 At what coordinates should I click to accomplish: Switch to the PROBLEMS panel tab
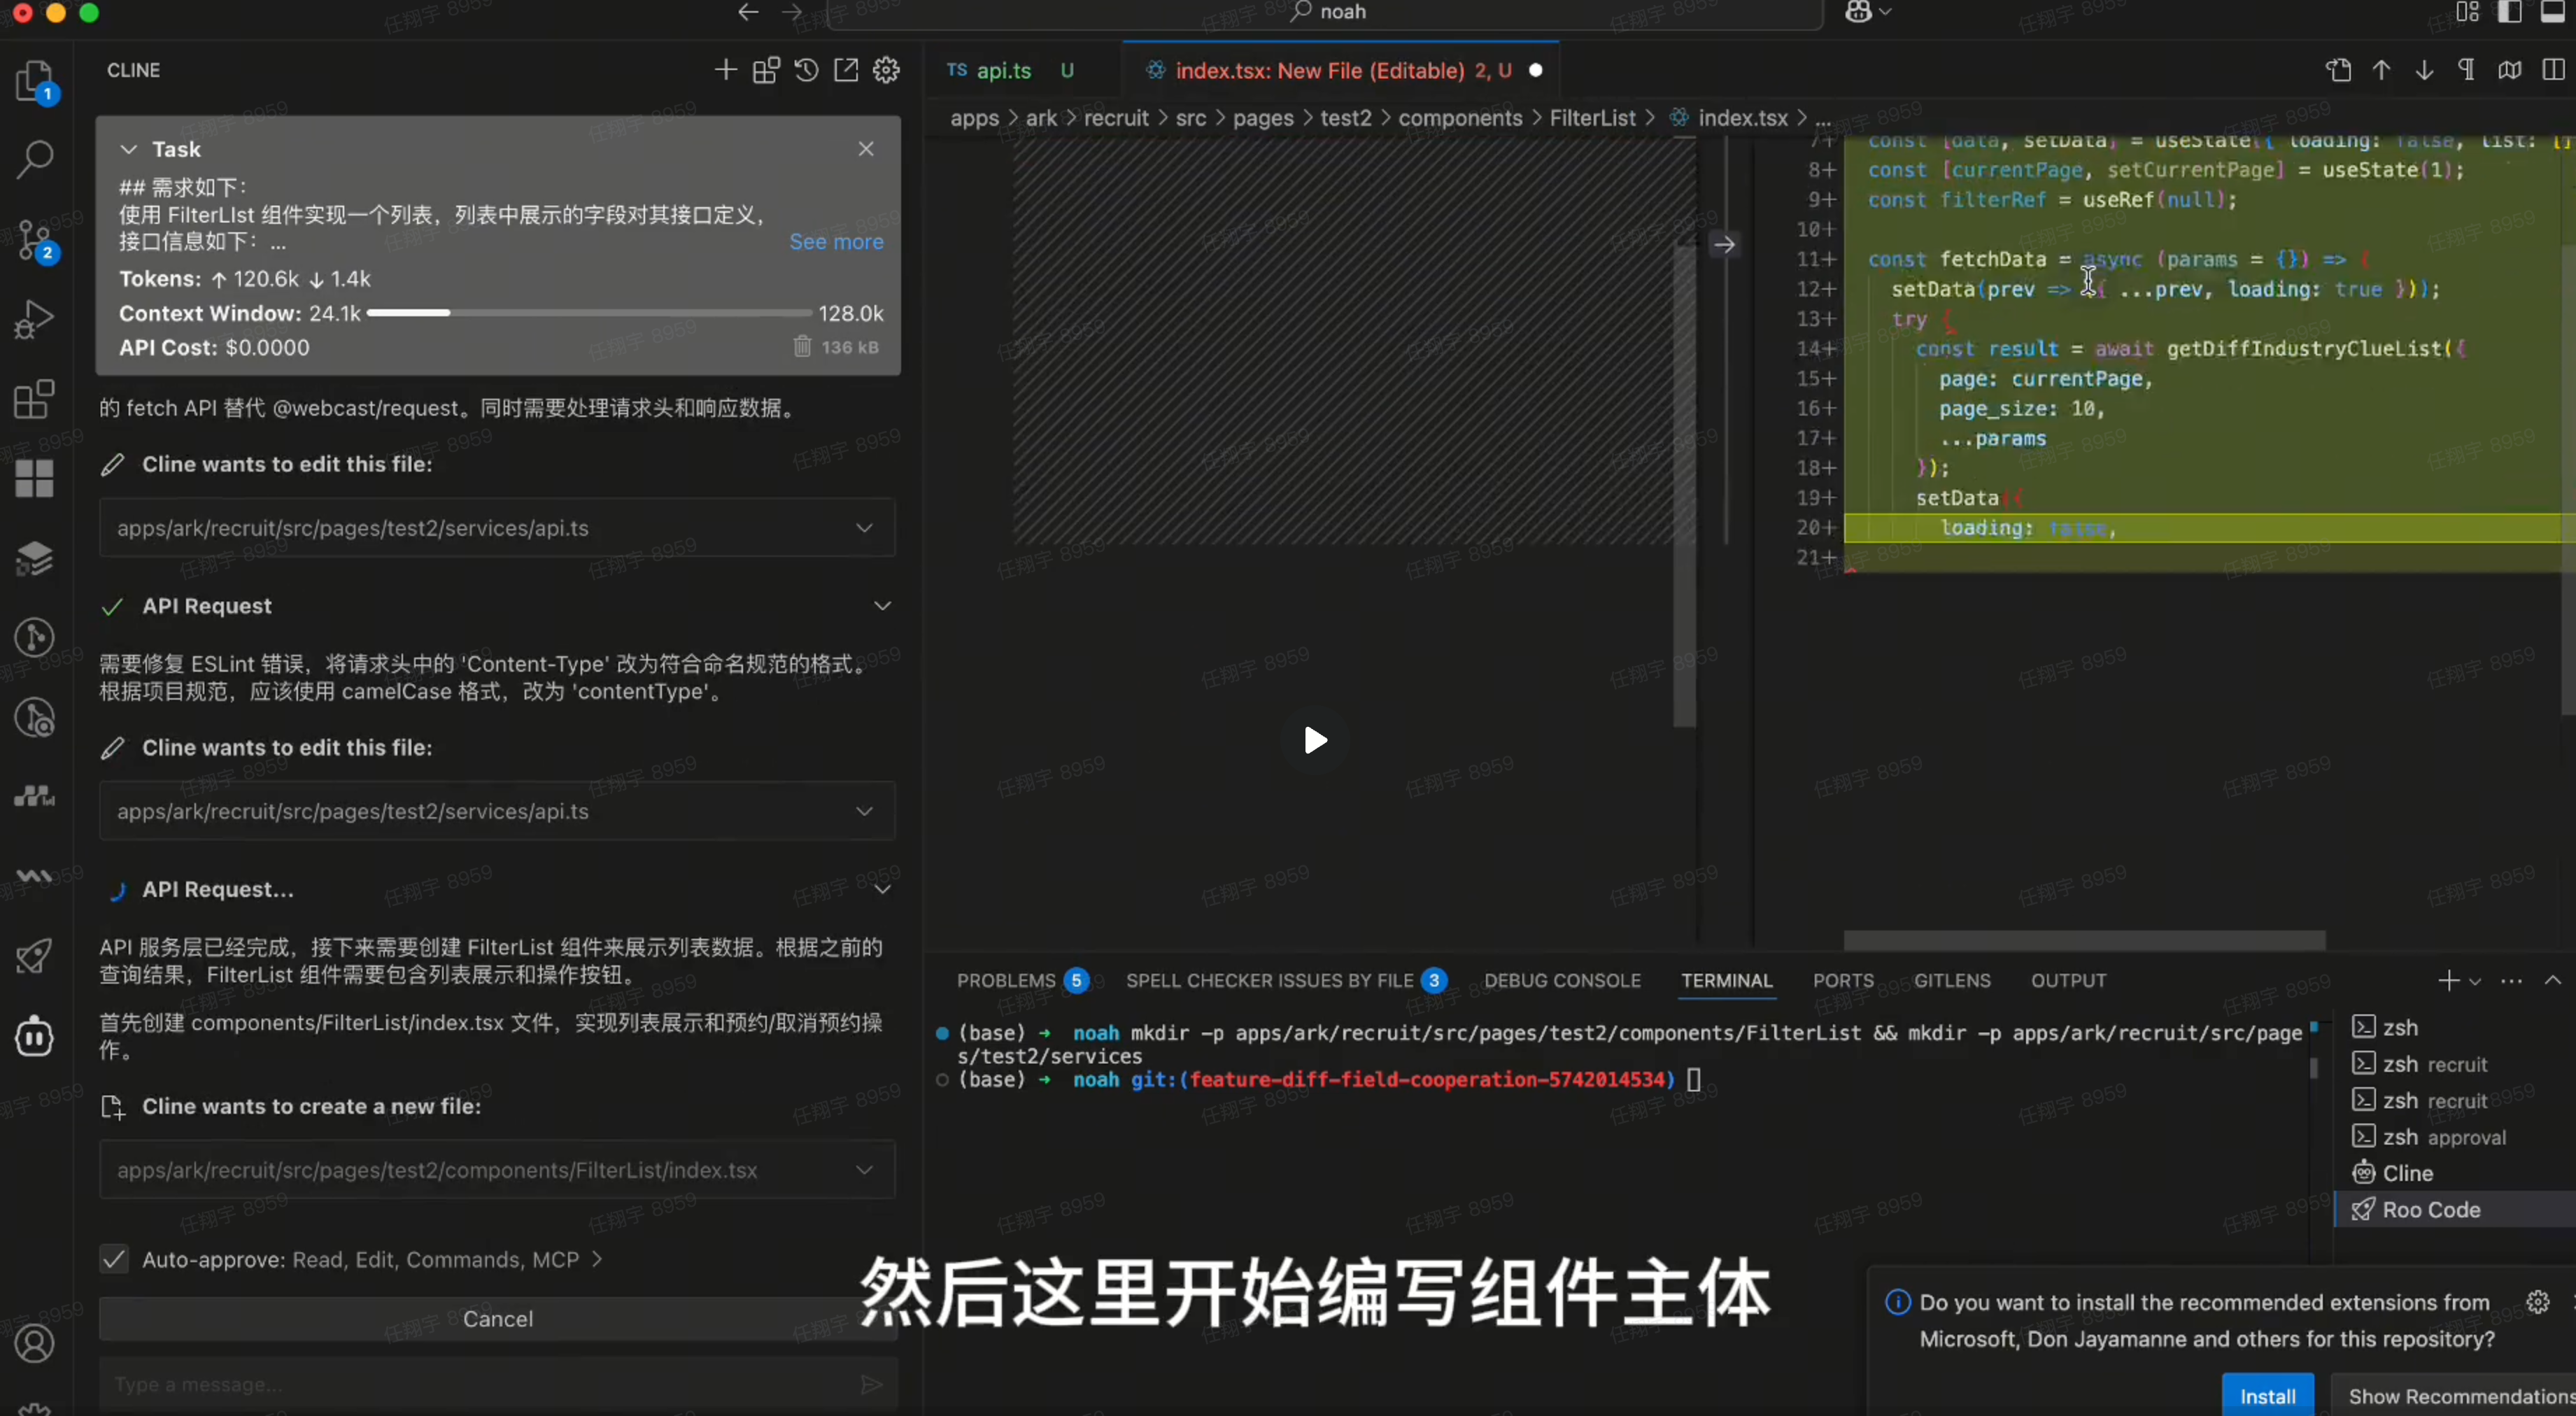pyautogui.click(x=1005, y=980)
